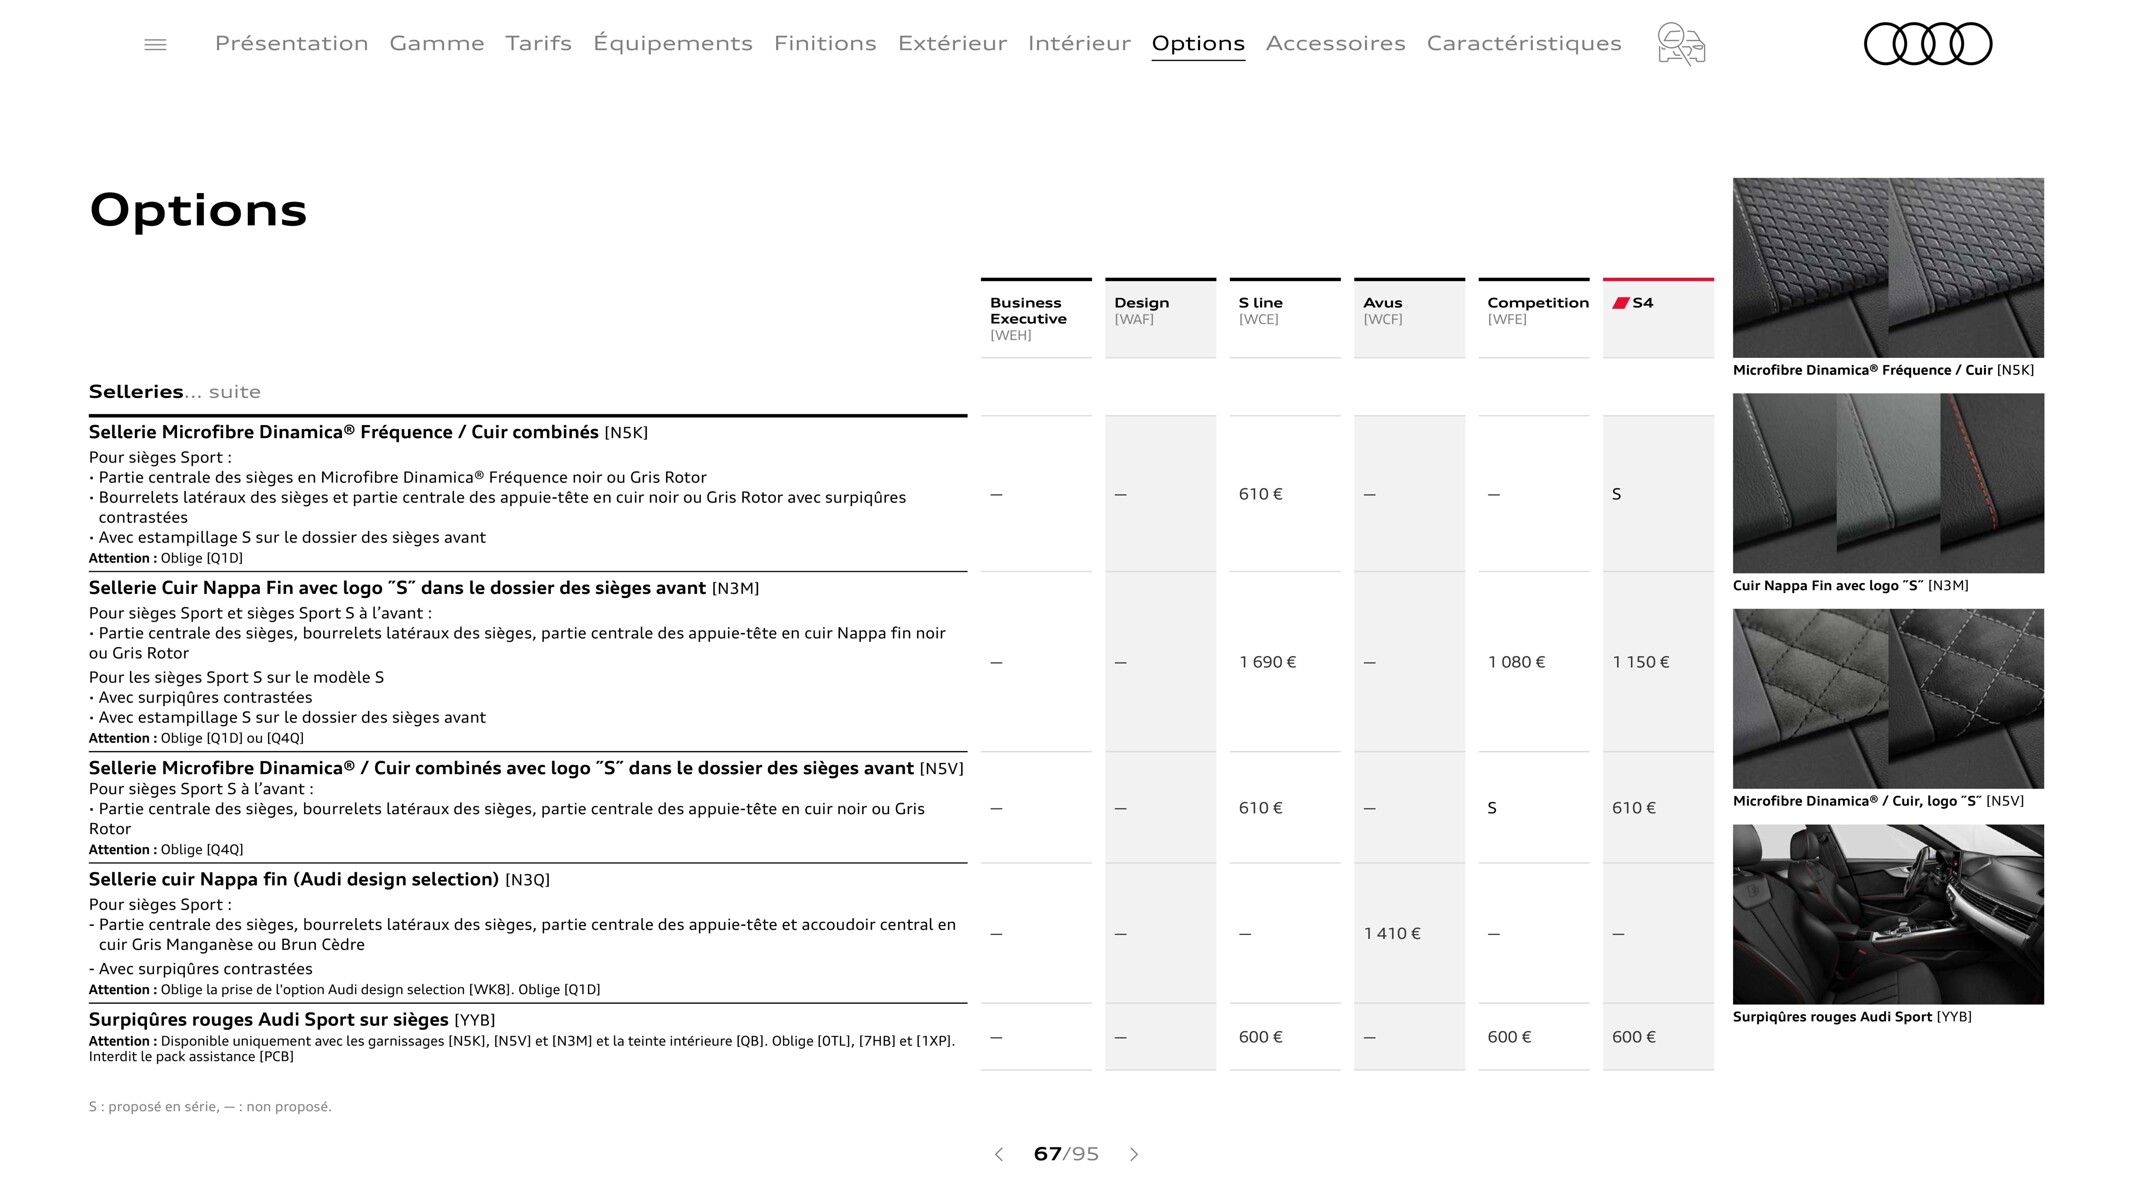Click the Microfibre Dinamica Fréquence N5K thumbnail
This screenshot has height=1200, width=2133.
click(1888, 267)
